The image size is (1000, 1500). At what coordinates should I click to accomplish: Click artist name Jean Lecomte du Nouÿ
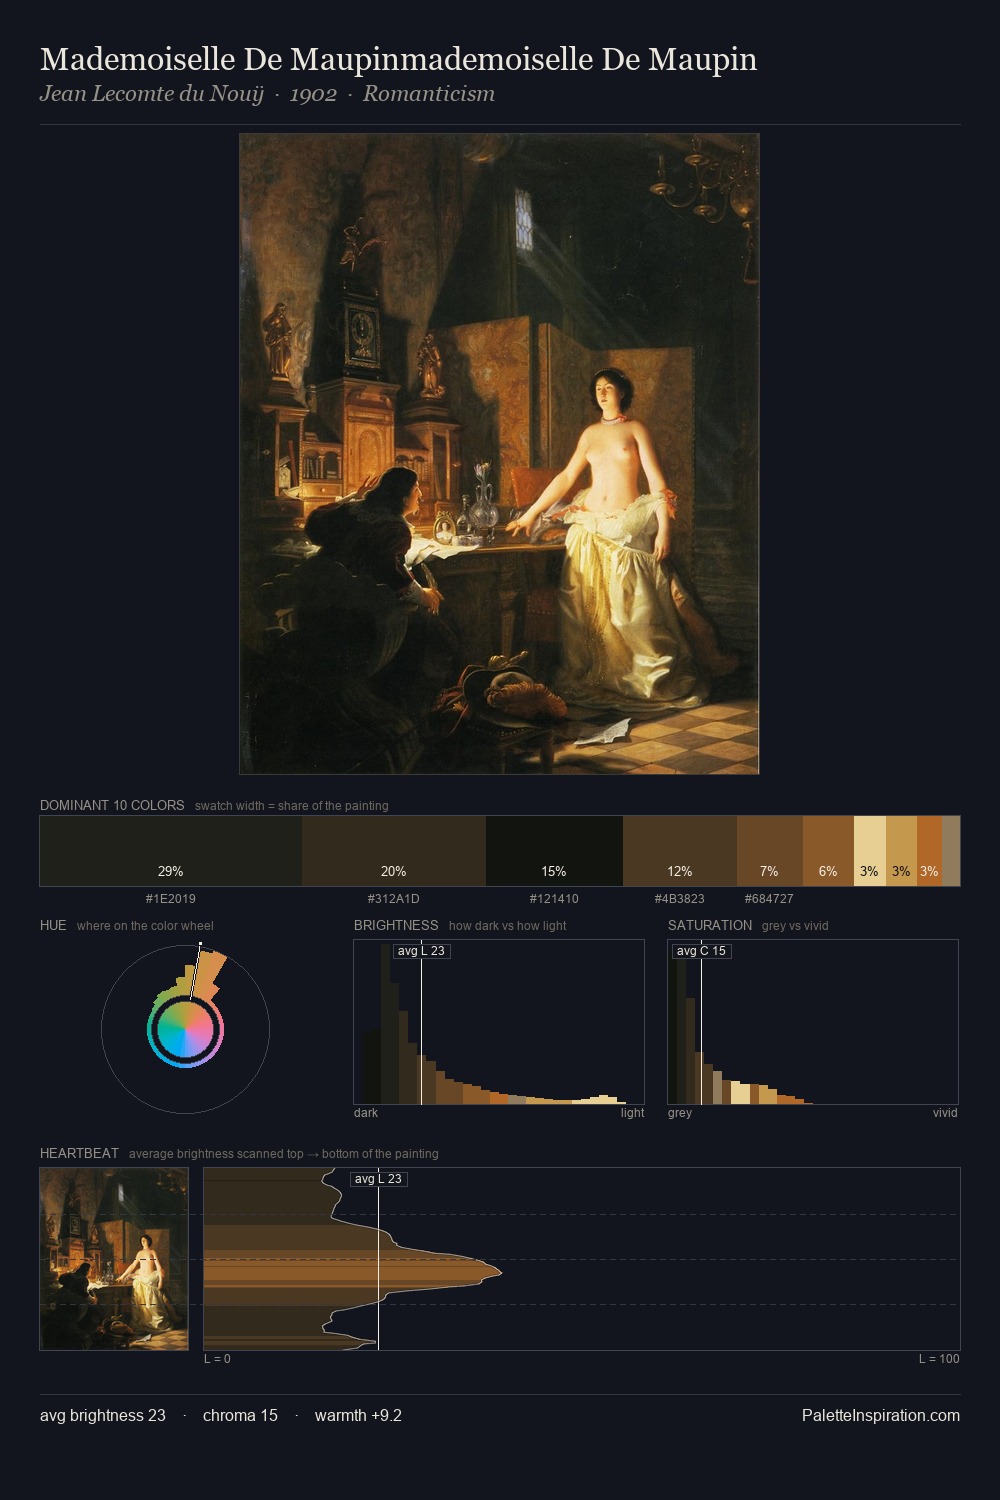click(x=152, y=94)
